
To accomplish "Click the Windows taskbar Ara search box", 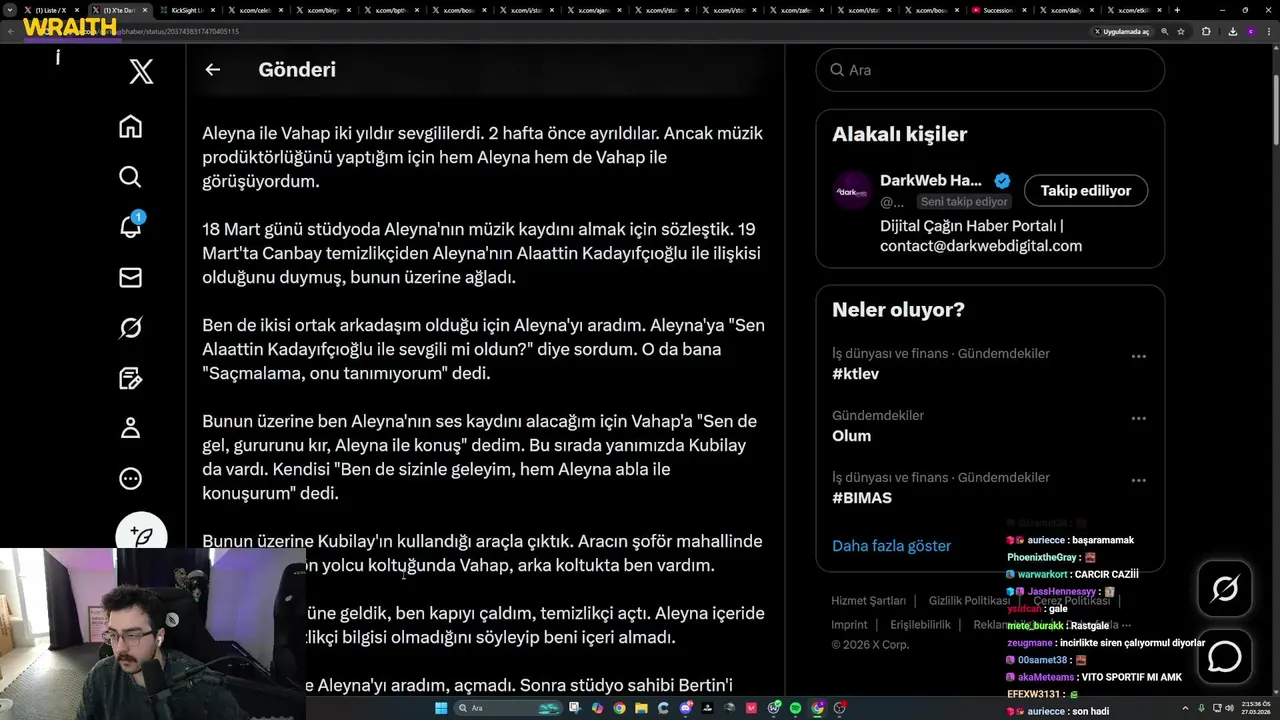I will (x=508, y=708).
